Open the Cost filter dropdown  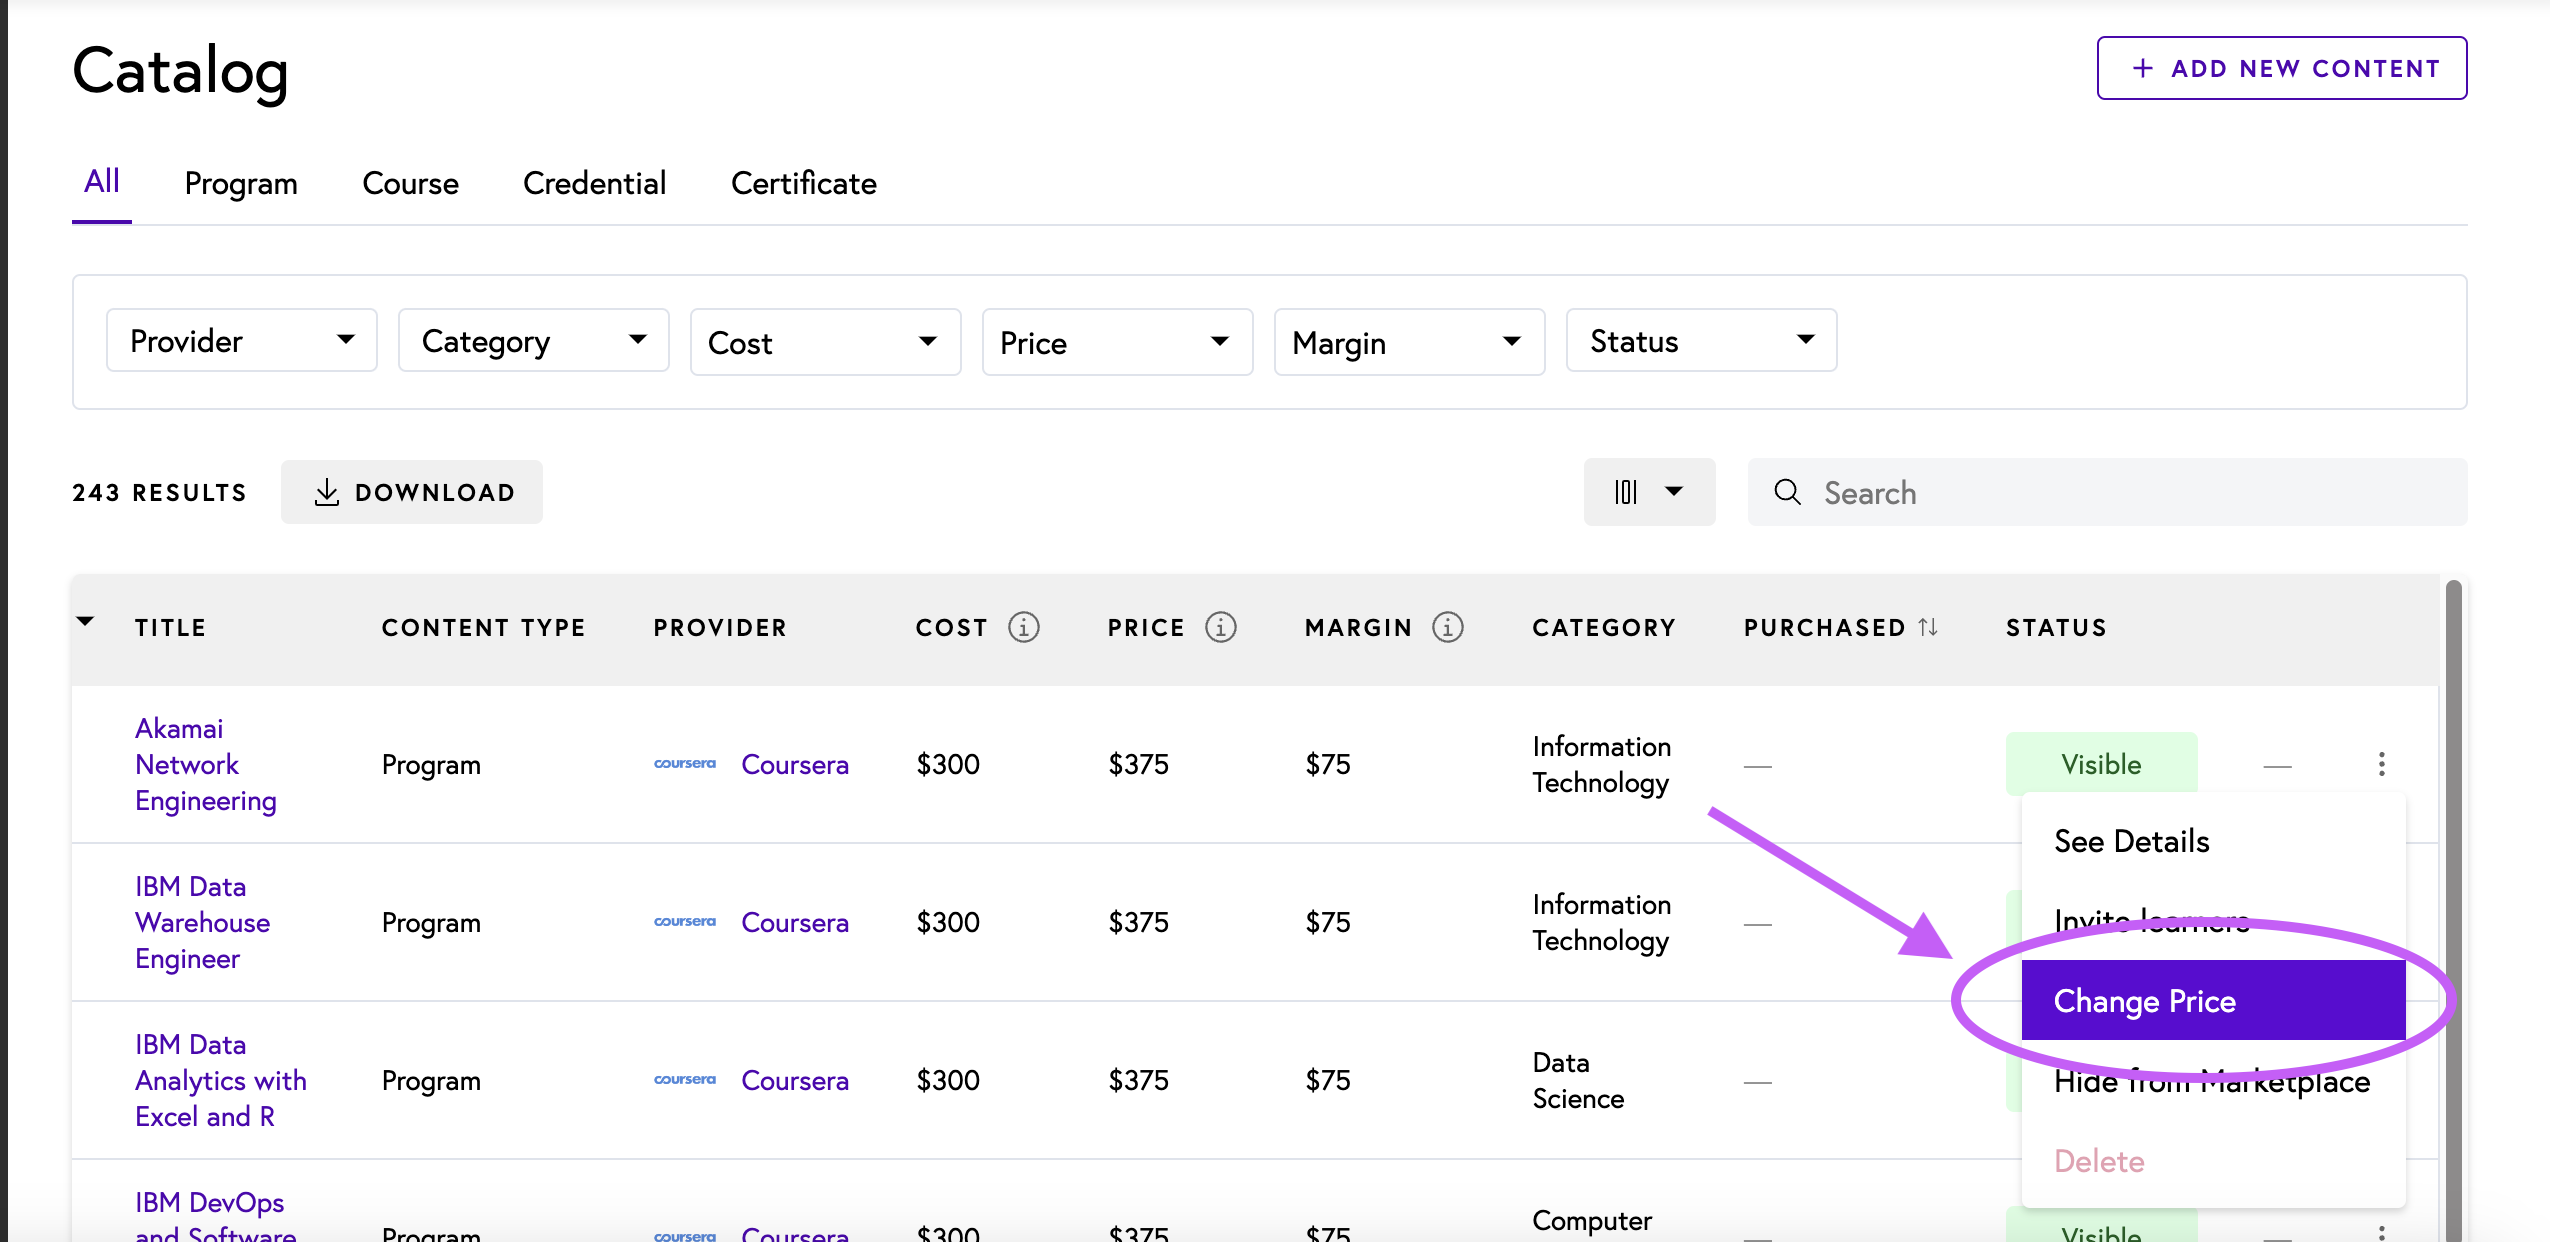click(x=825, y=342)
